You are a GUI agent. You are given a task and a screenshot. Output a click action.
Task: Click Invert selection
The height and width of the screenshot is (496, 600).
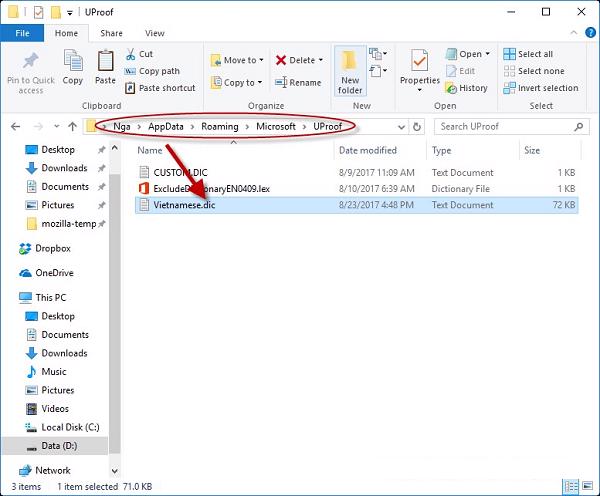pyautogui.click(x=541, y=88)
